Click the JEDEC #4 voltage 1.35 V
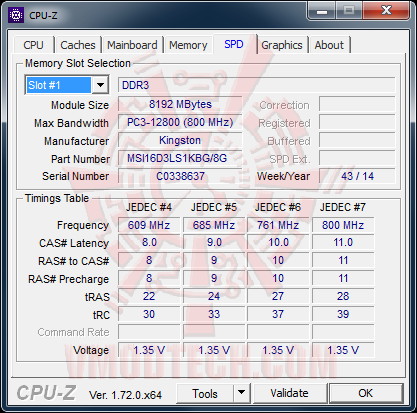417x413 pixels. [149, 350]
